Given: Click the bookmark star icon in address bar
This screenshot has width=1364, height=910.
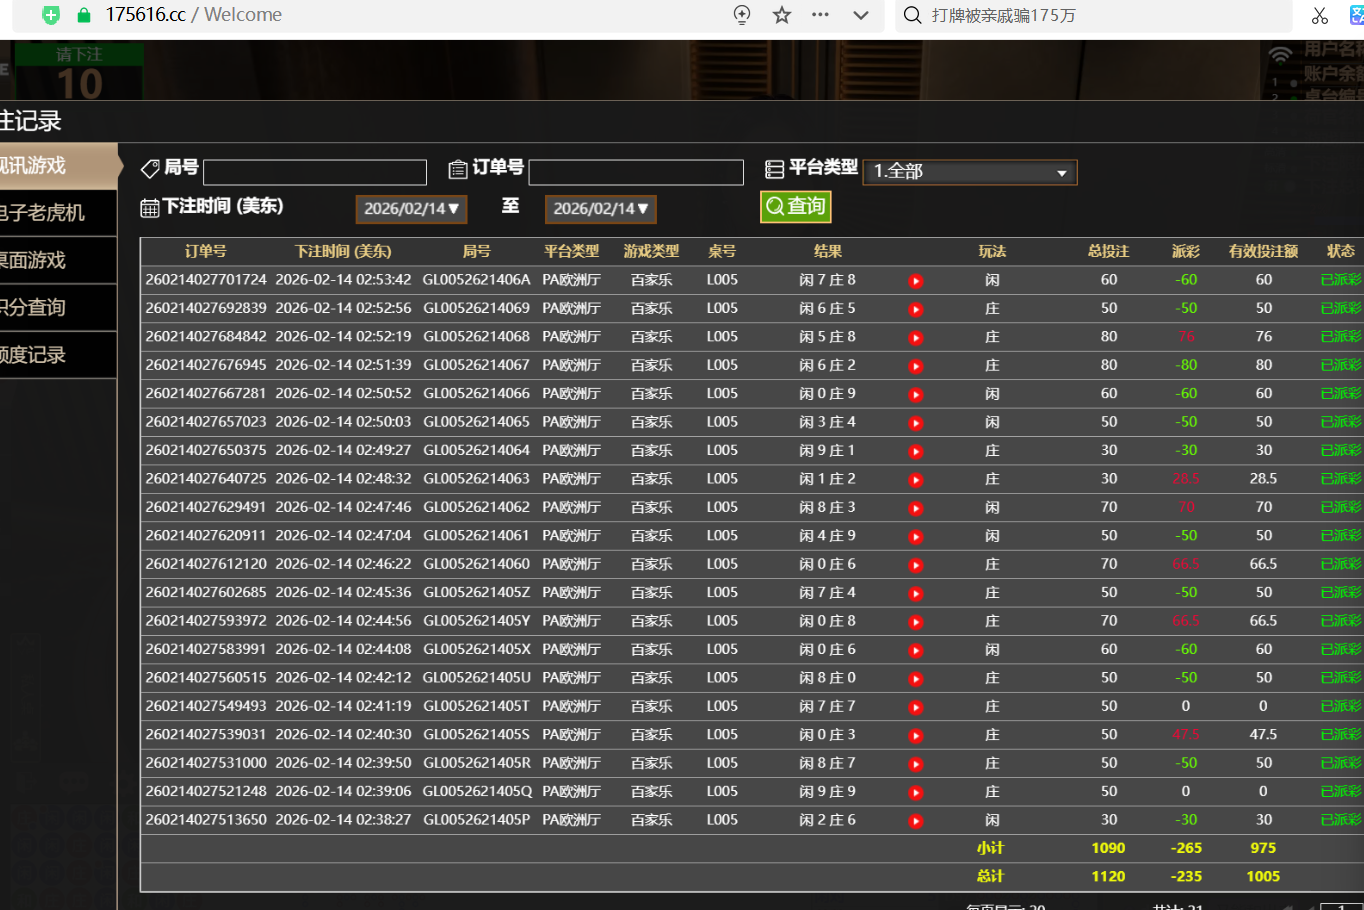Looking at the screenshot, I should [x=782, y=15].
